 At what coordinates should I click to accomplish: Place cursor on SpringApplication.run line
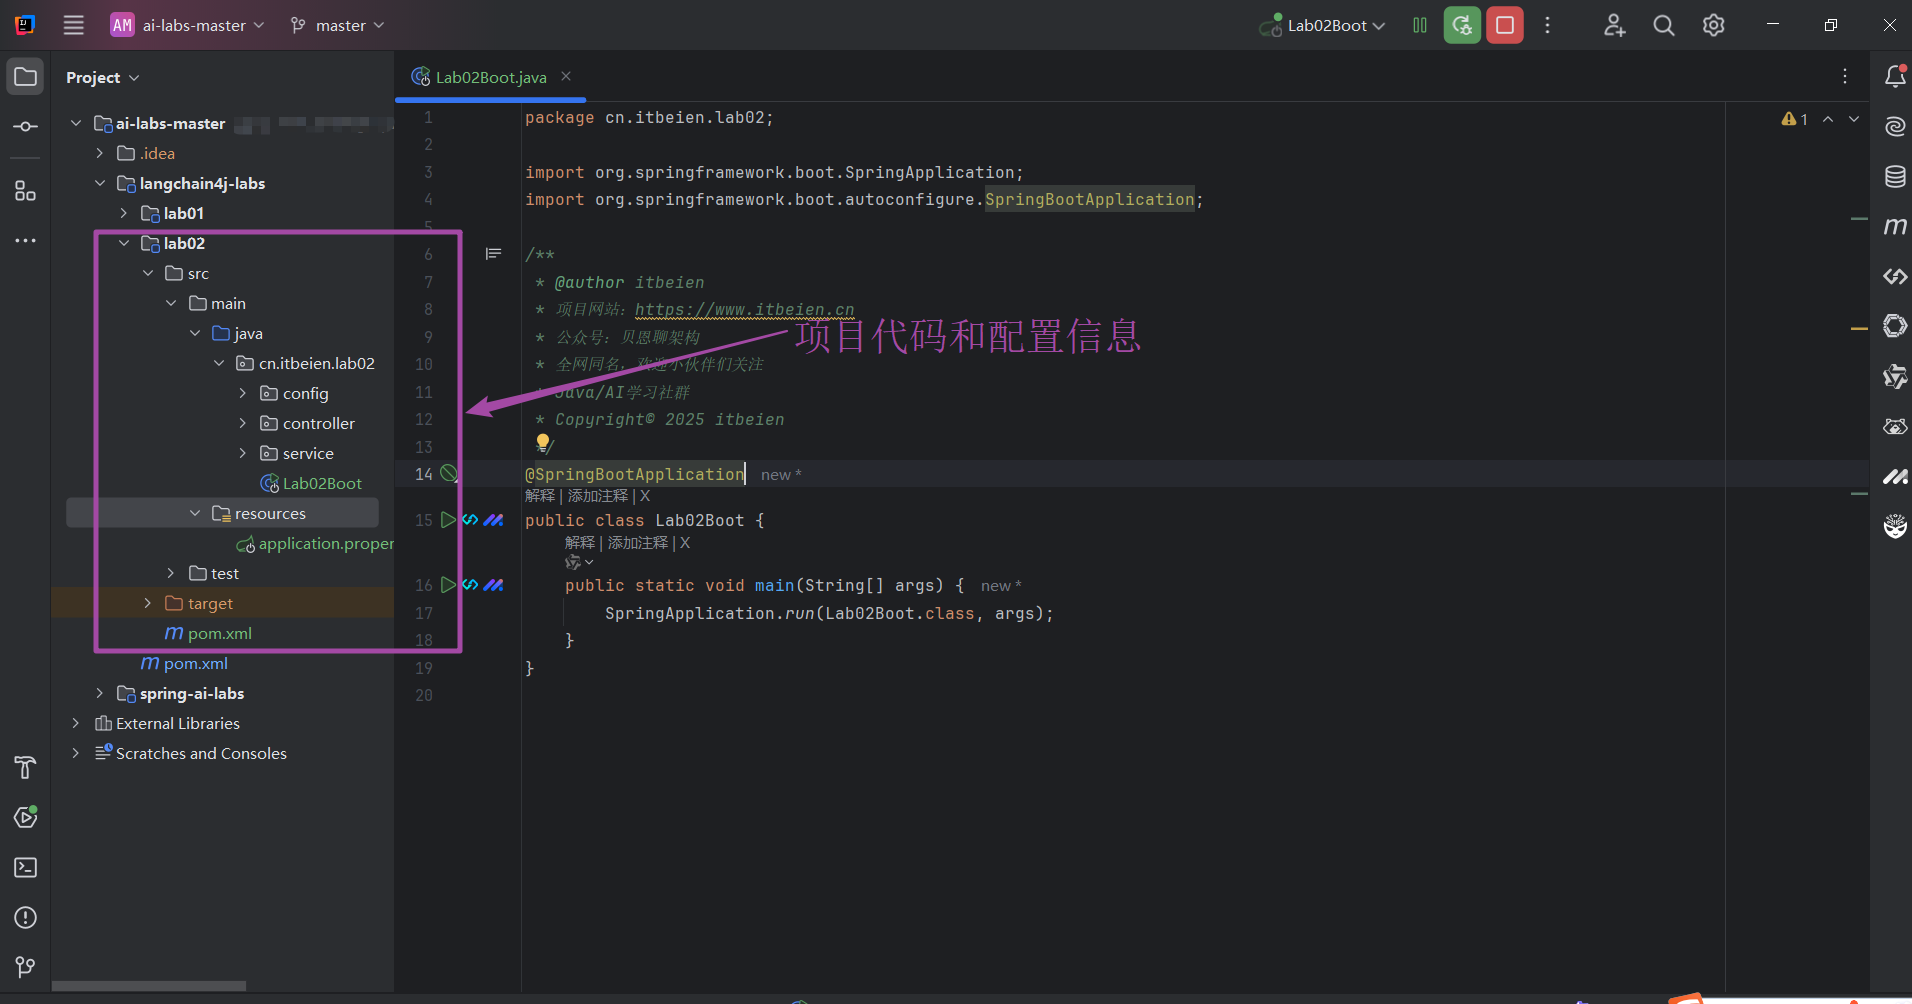pos(830,613)
